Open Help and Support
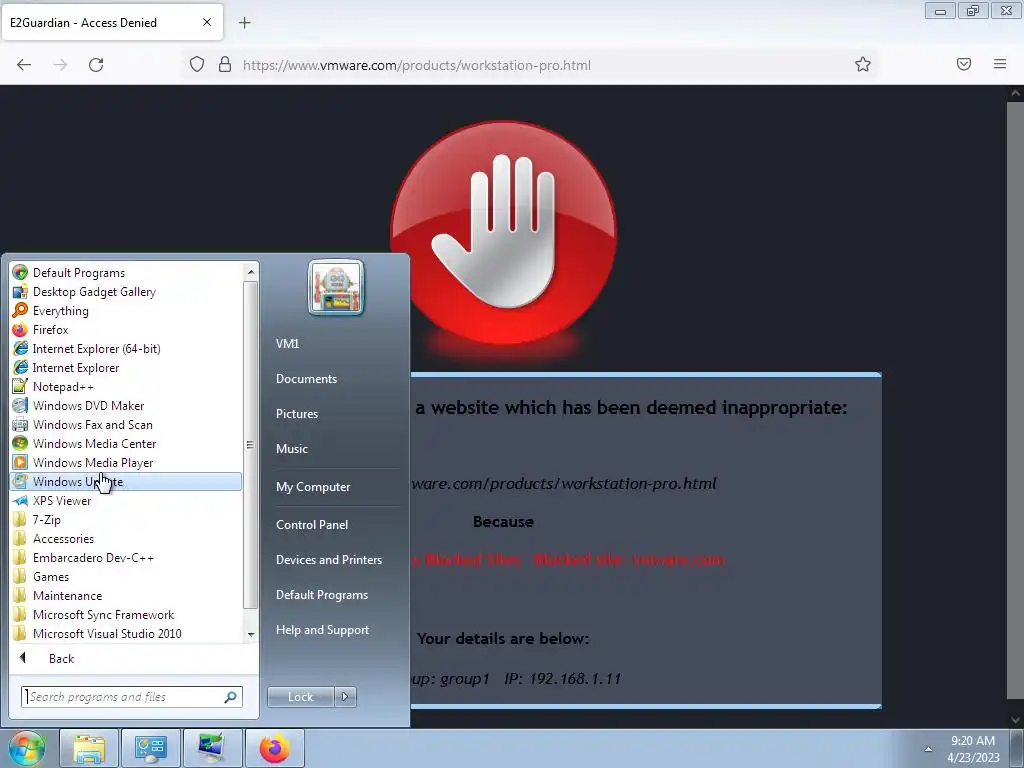Screen dimensions: 1024x768 pos(322,630)
